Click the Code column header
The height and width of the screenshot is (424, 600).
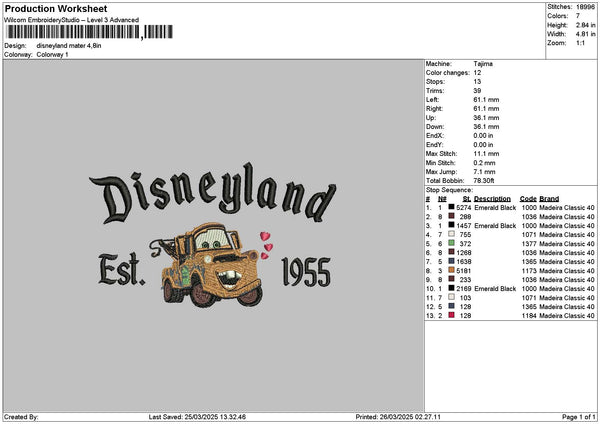[528, 199]
